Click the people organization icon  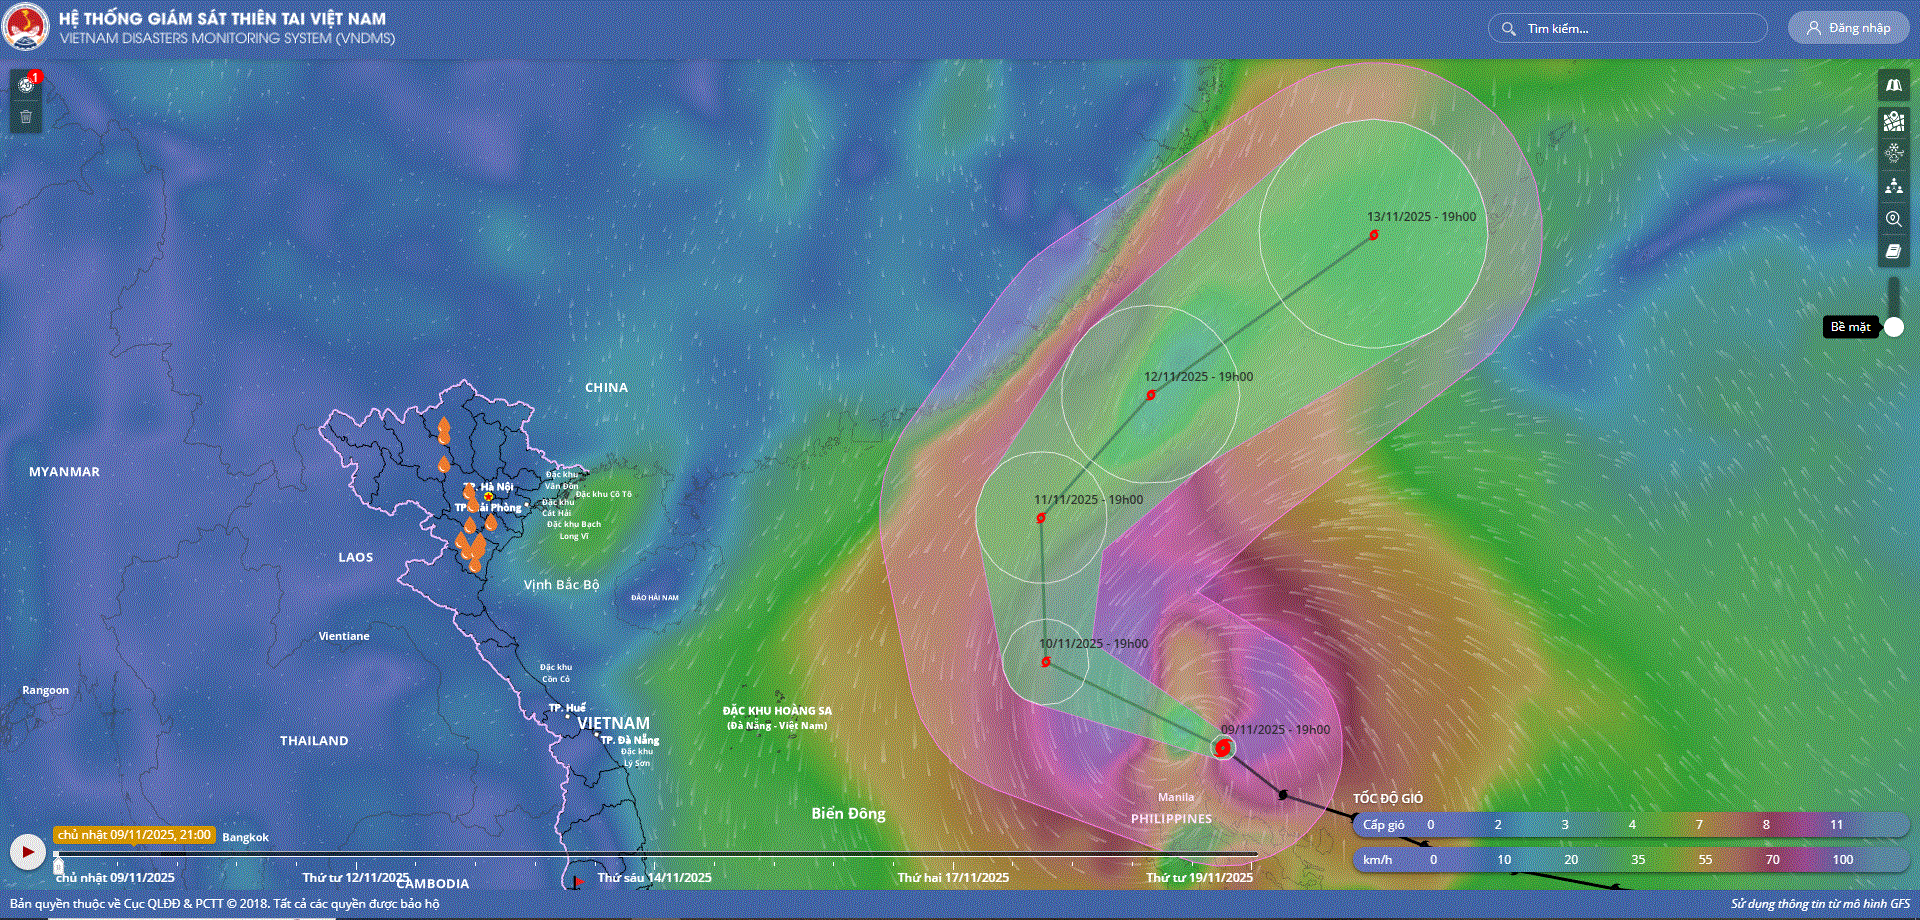(1893, 186)
